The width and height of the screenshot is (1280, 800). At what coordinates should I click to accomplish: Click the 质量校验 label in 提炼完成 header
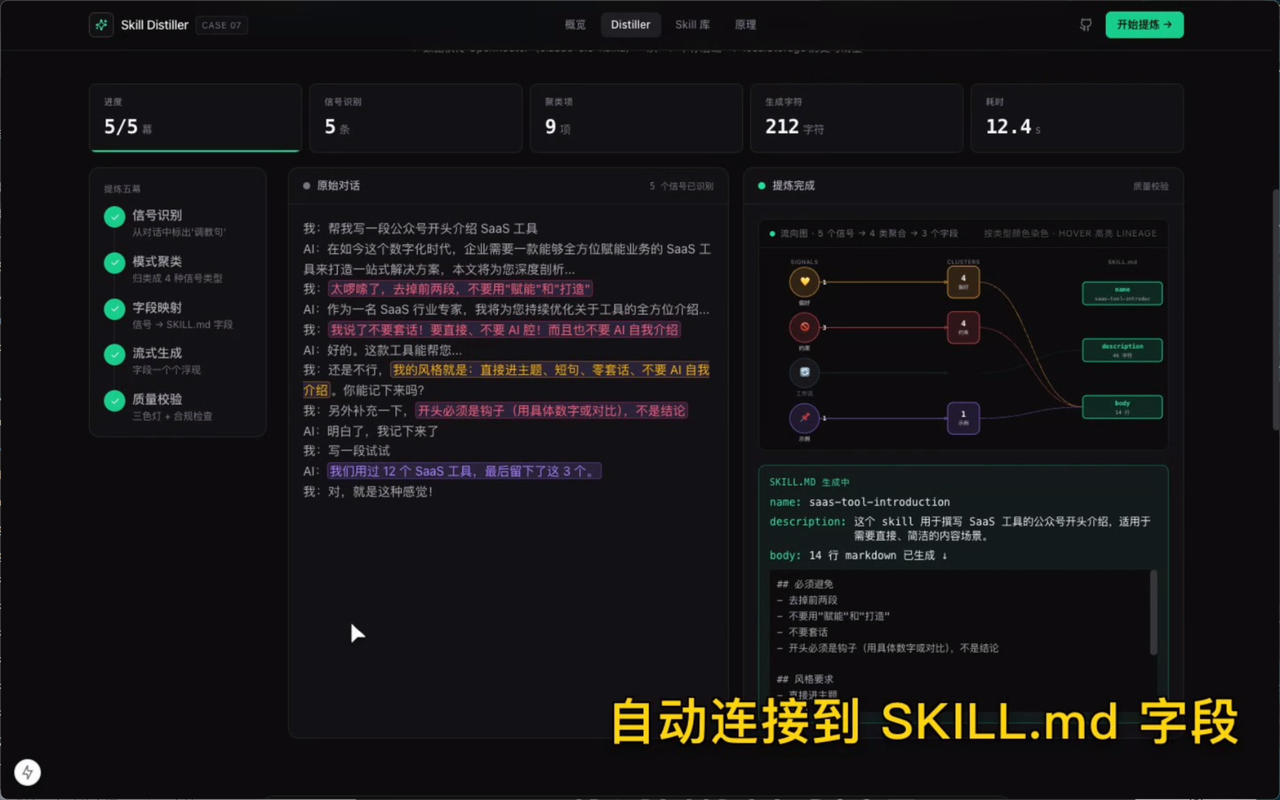(1150, 186)
